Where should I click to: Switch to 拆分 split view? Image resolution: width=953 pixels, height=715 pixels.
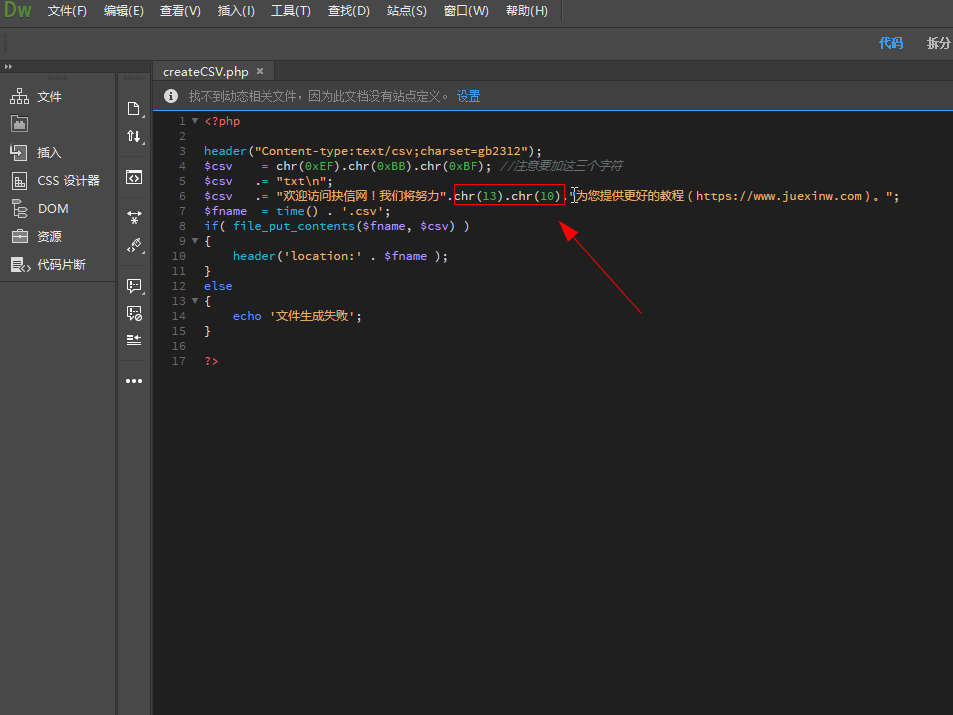pos(938,43)
